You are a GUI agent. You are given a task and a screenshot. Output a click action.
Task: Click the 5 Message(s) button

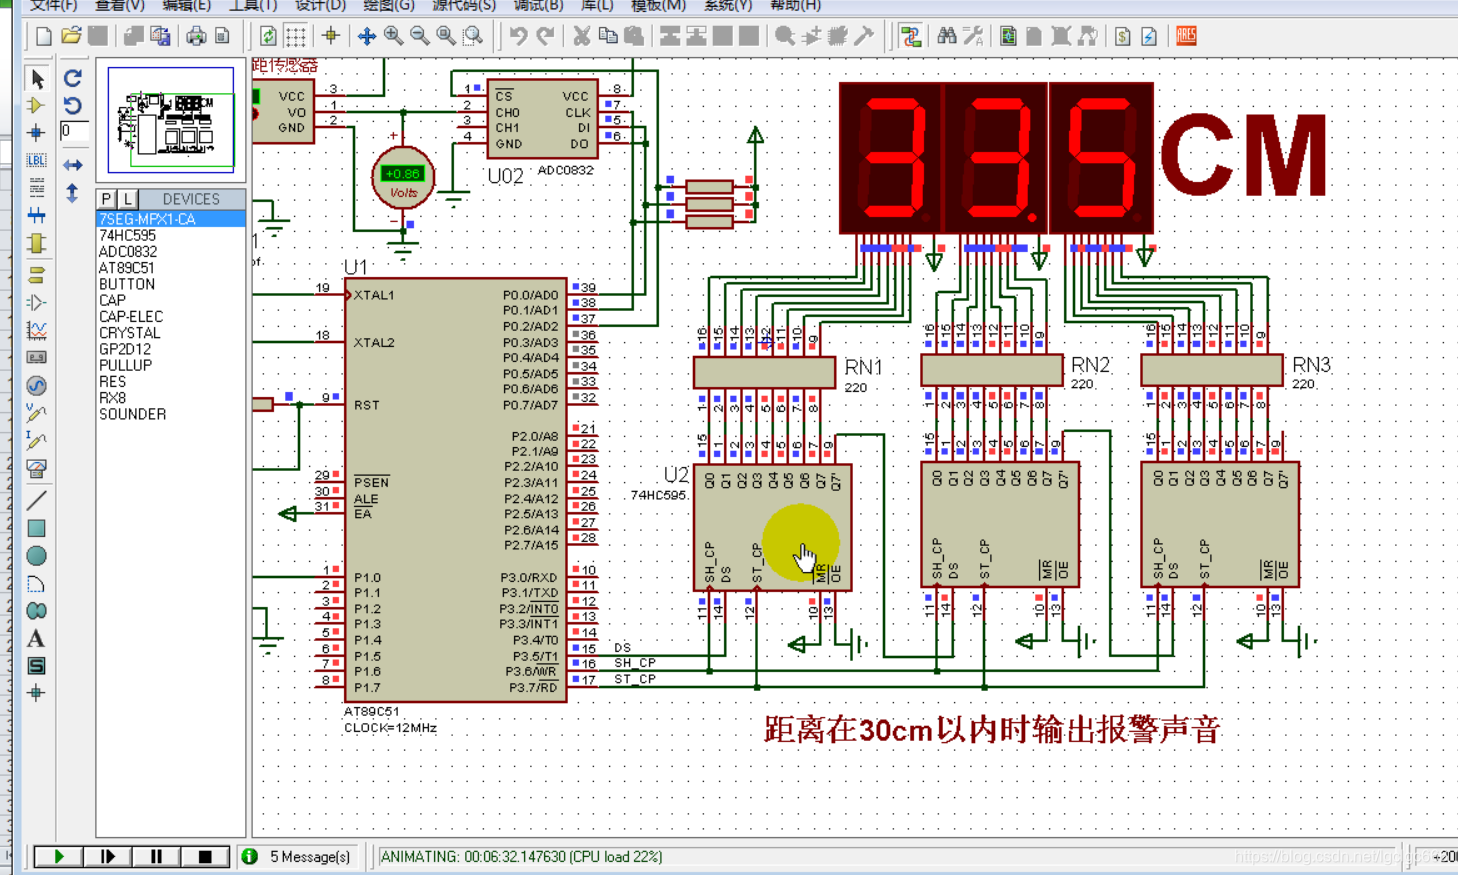coord(290,857)
